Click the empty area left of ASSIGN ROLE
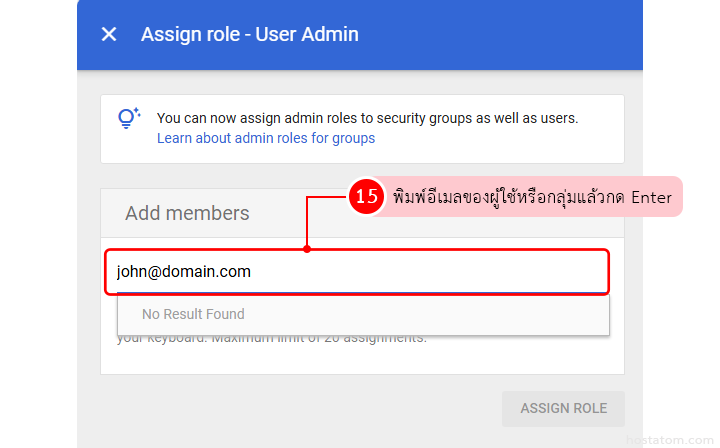 tap(300, 408)
